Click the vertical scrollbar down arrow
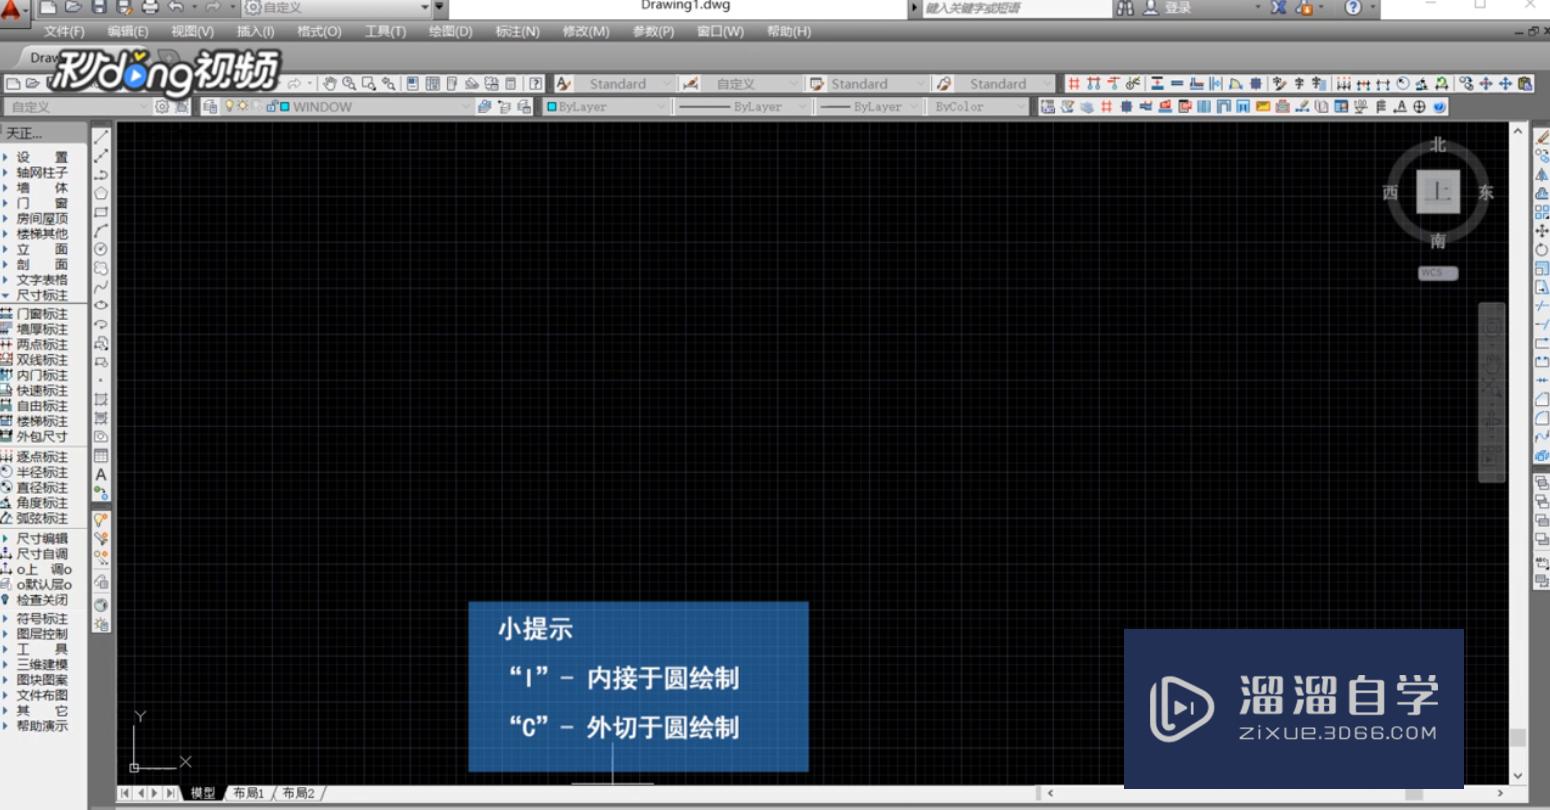 pos(1517,775)
